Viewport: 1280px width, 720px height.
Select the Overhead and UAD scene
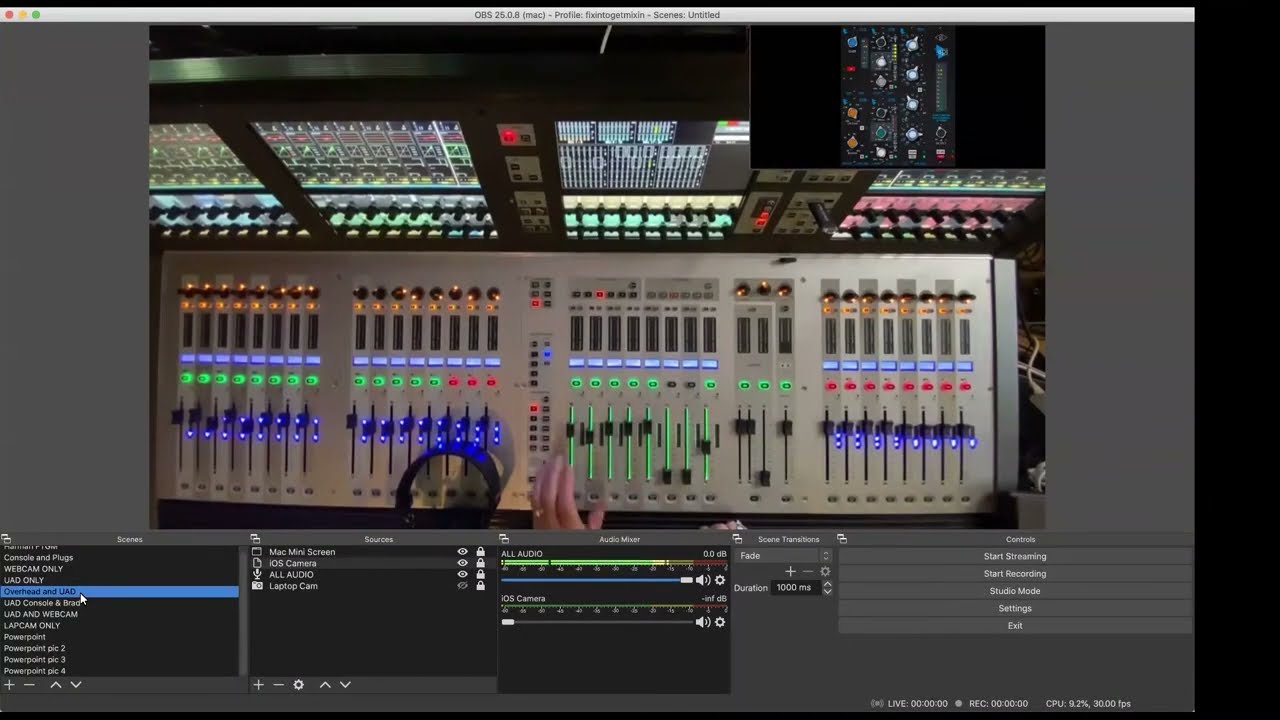point(120,592)
